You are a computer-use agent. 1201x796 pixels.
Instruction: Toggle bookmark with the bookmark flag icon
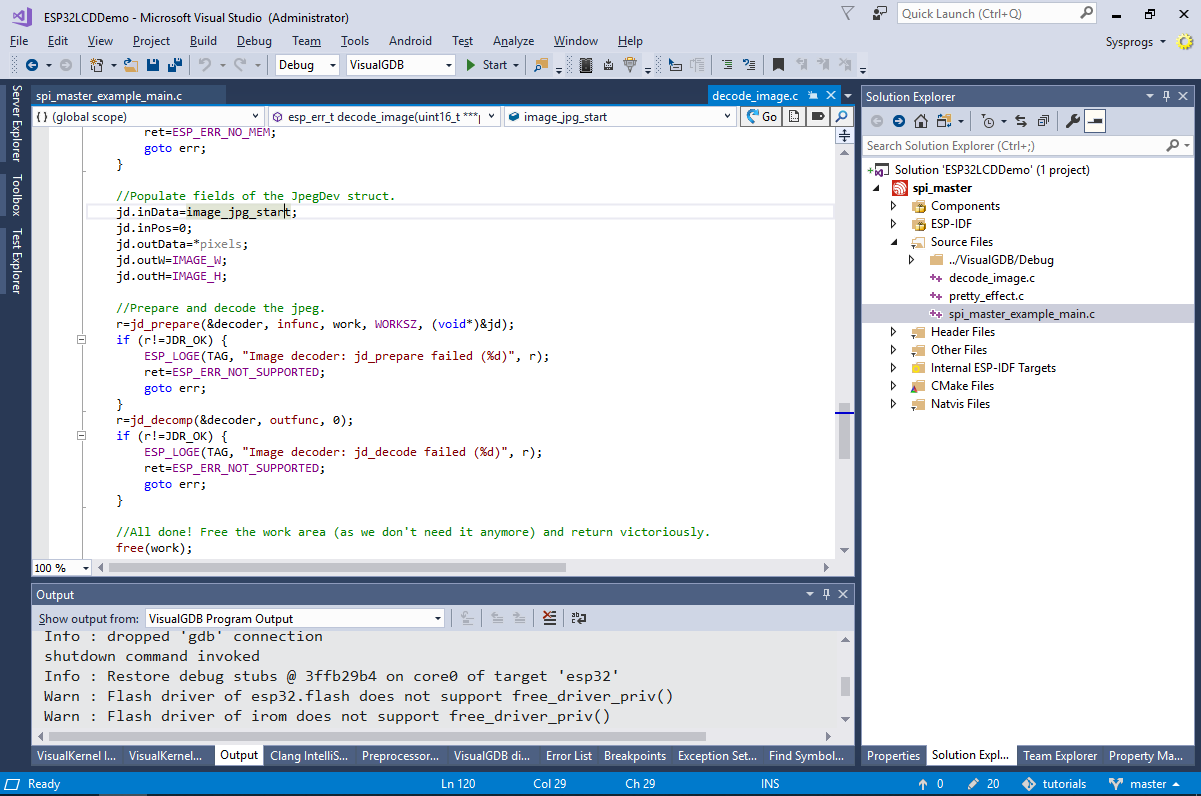tap(778, 65)
